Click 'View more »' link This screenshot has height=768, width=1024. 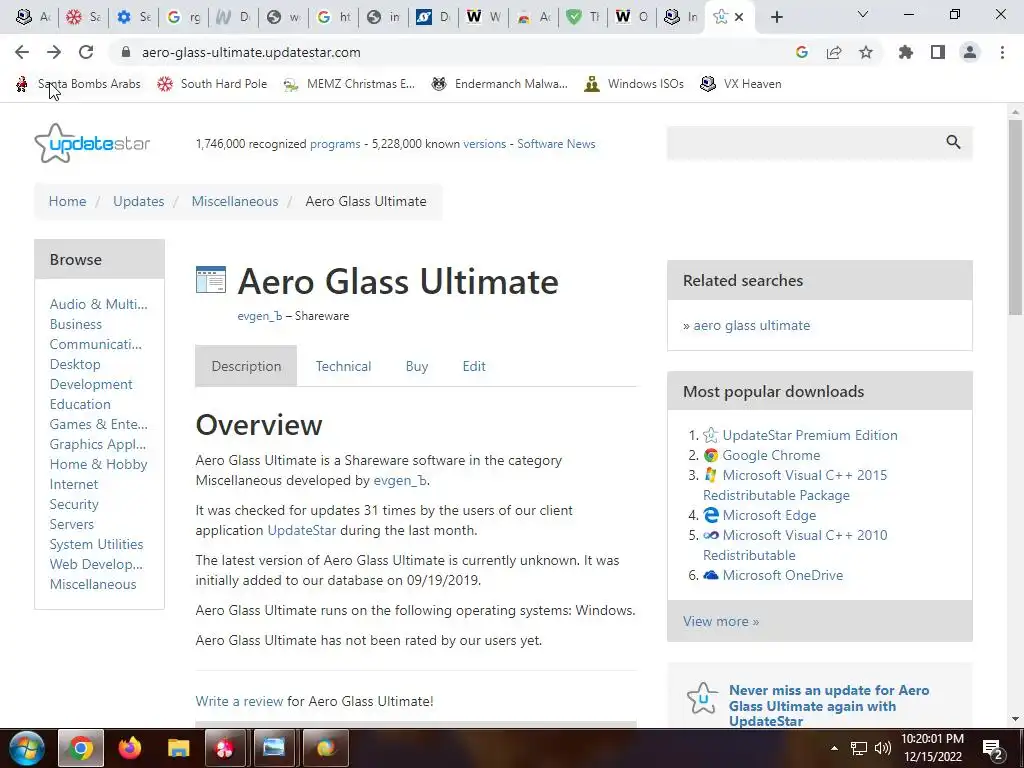pos(721,622)
